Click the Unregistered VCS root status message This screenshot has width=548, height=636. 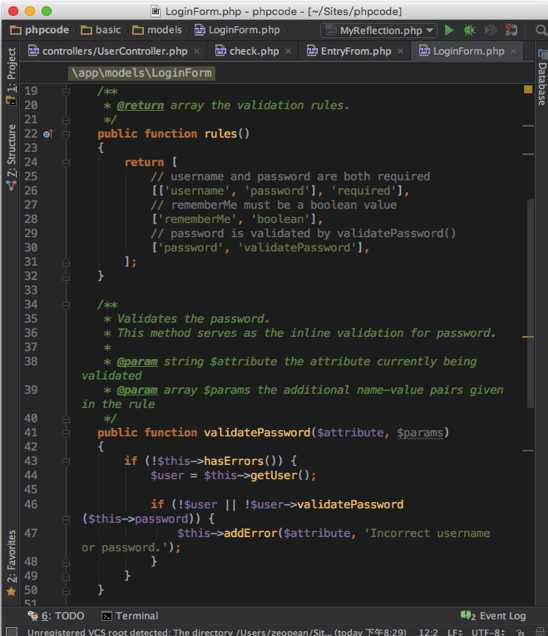[217, 632]
